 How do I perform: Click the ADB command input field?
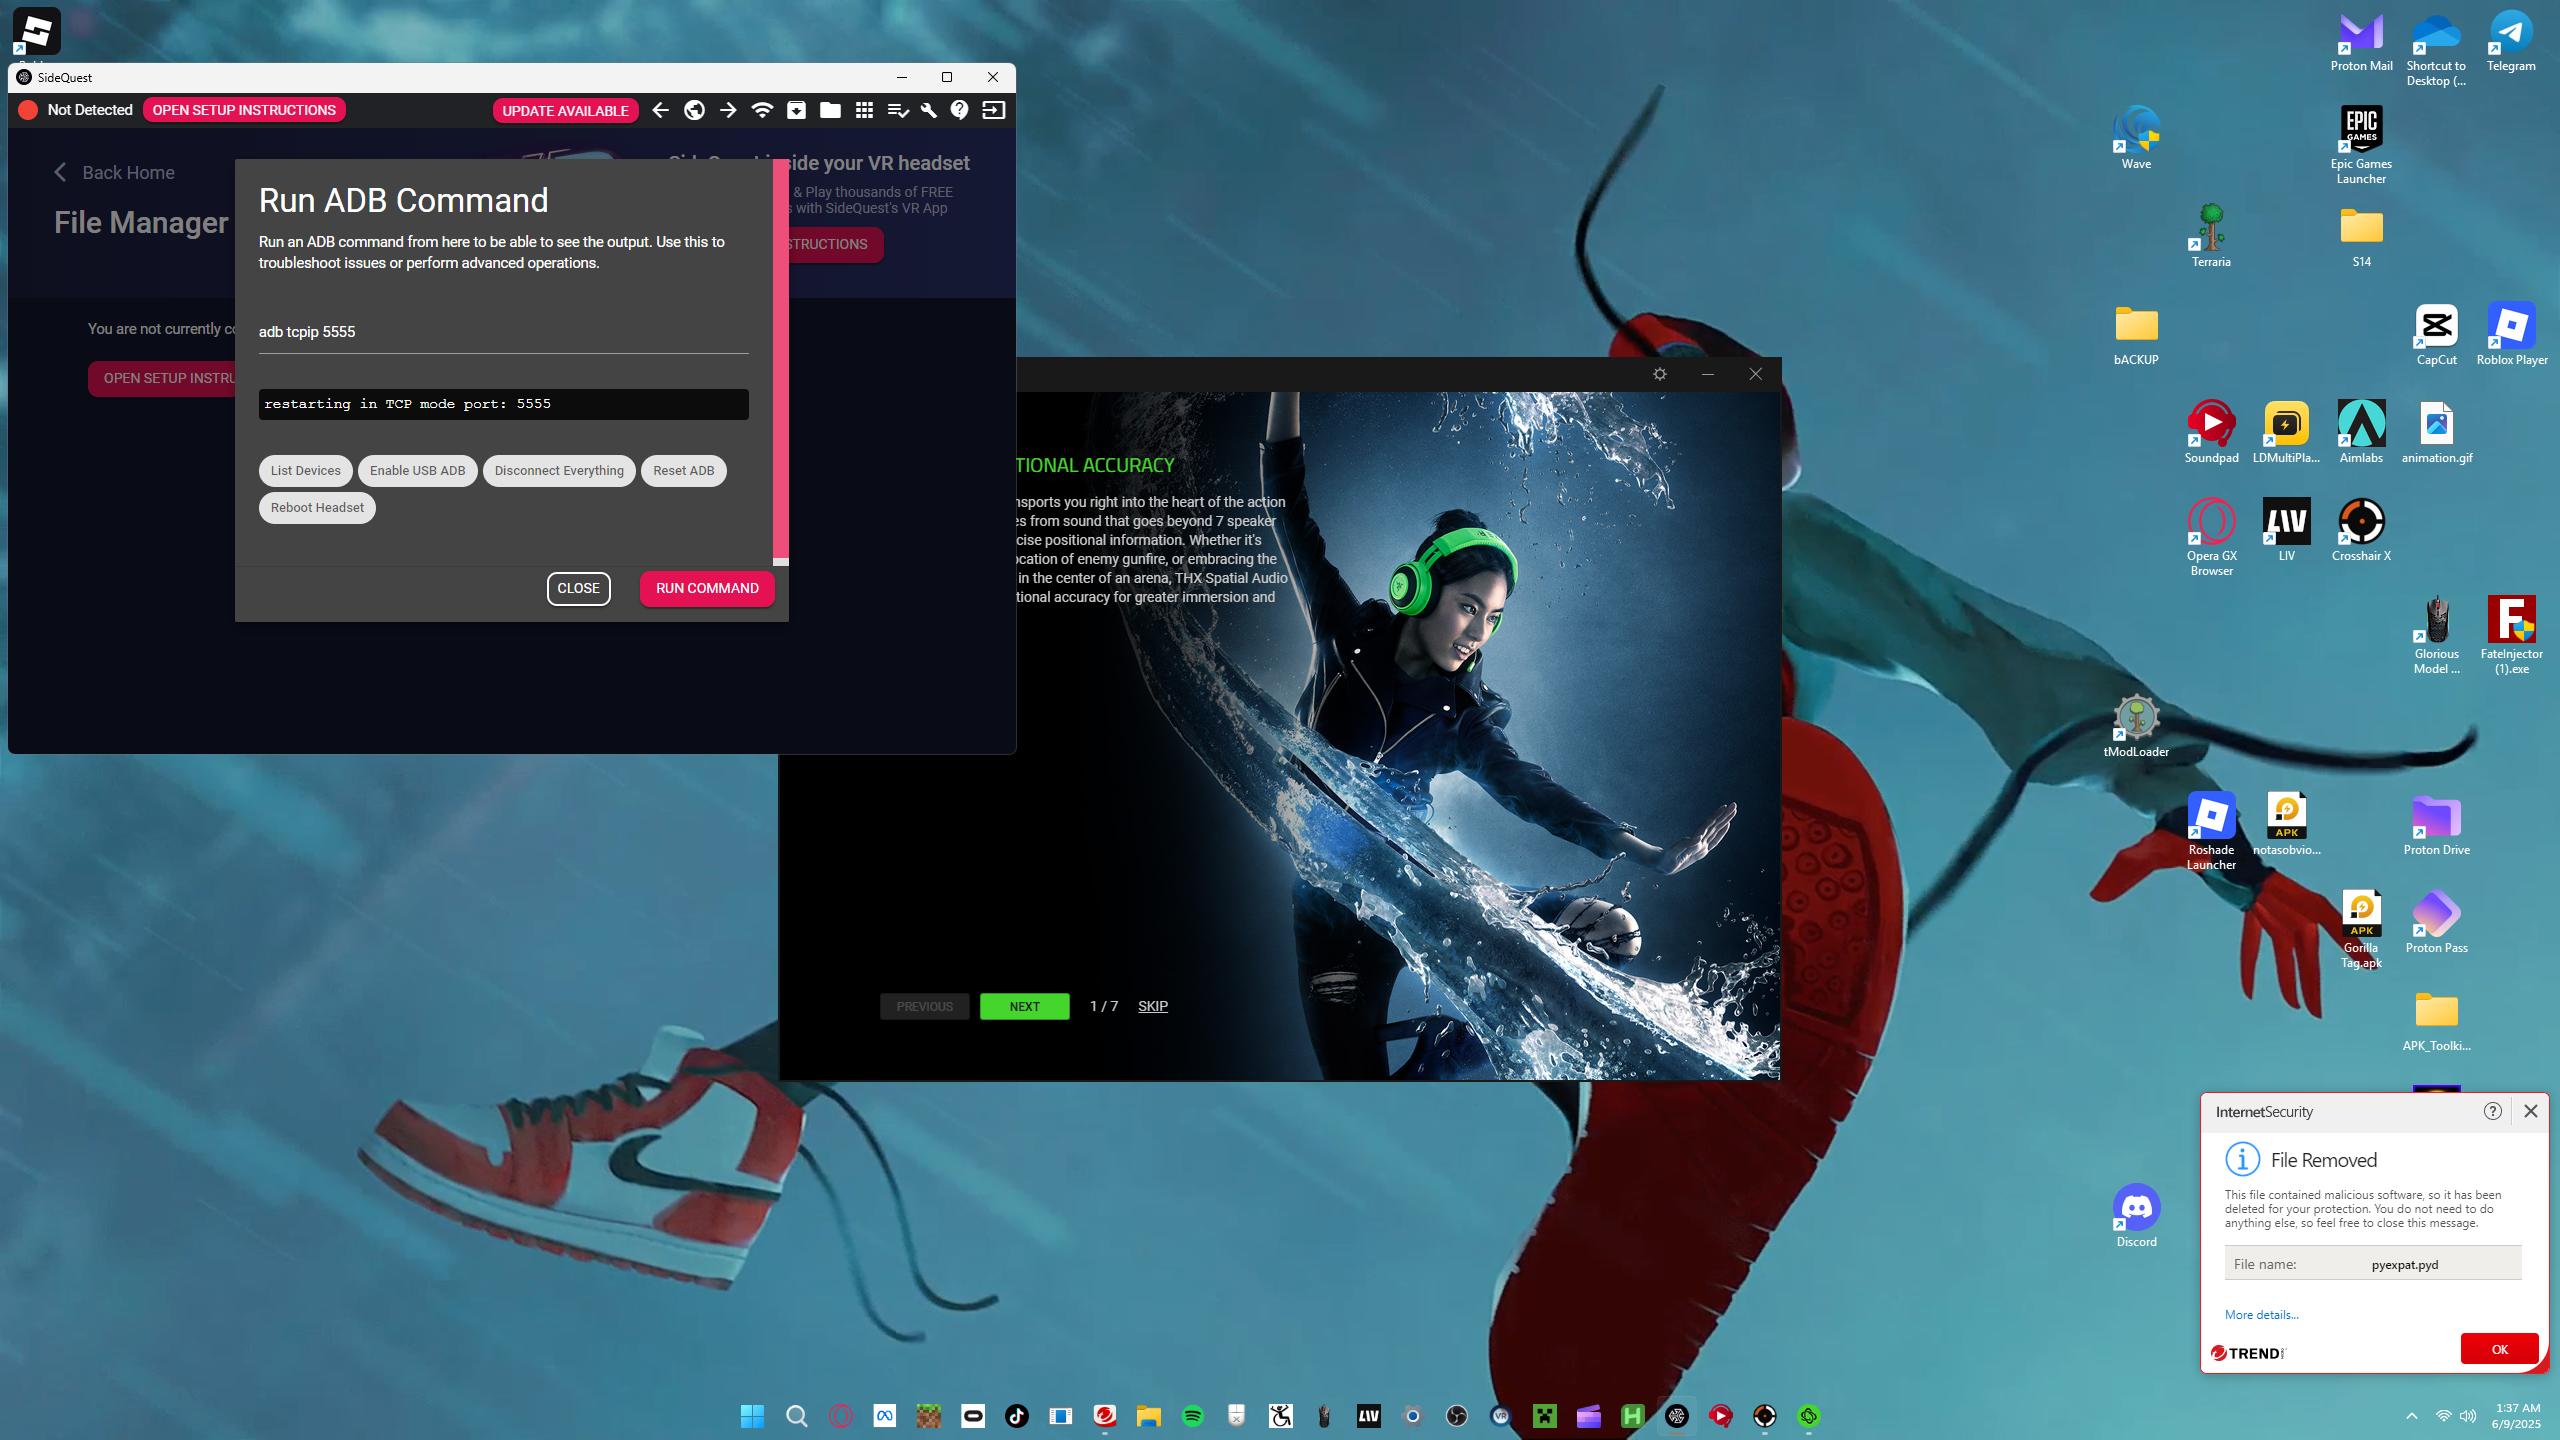point(503,332)
